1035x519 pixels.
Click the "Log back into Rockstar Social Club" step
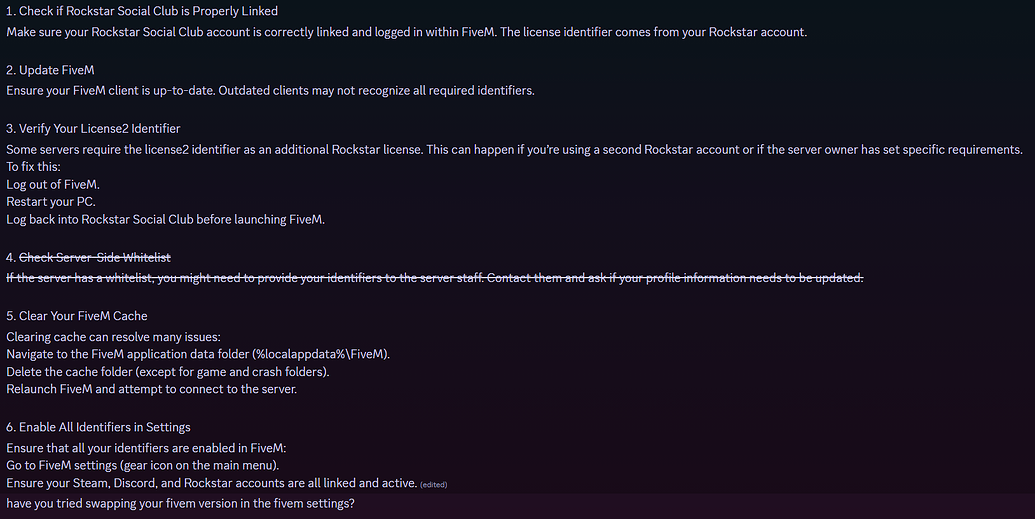165,219
